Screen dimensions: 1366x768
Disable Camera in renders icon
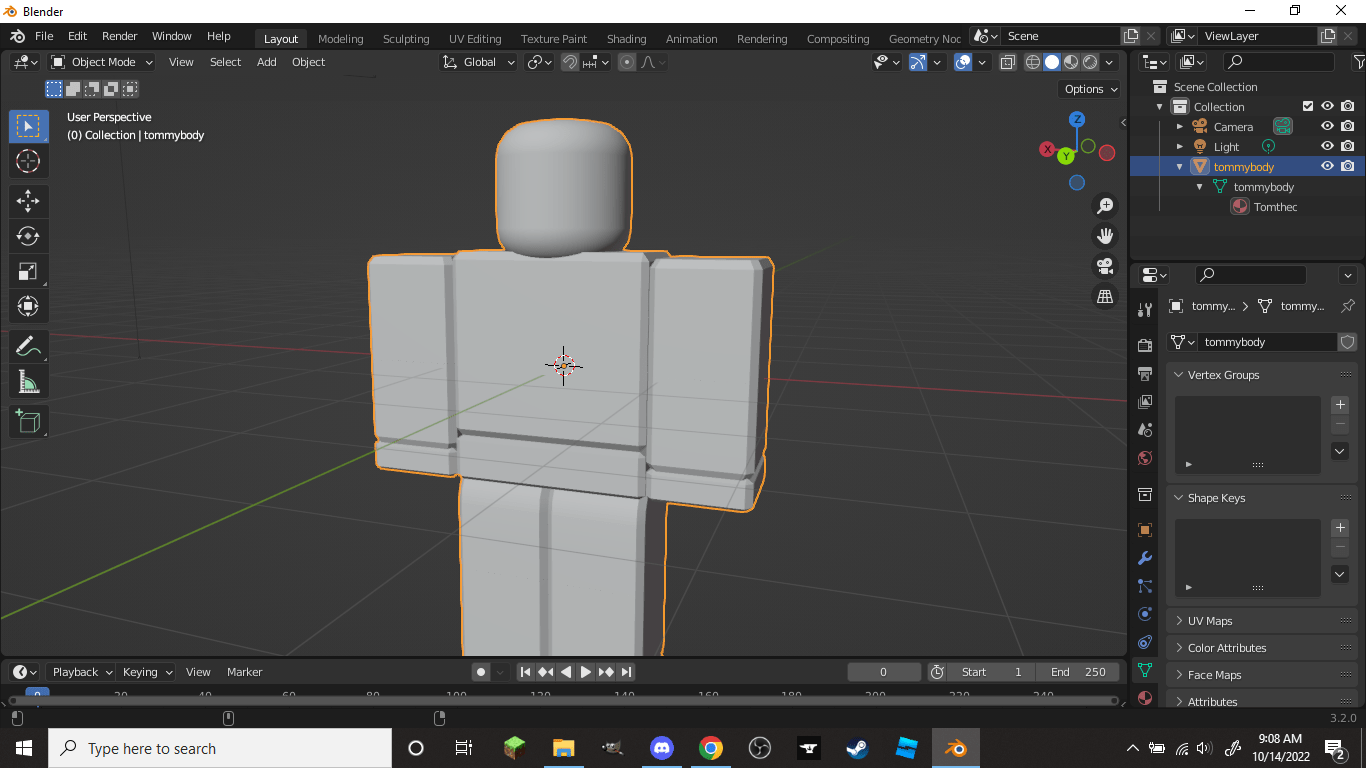[1348, 127]
